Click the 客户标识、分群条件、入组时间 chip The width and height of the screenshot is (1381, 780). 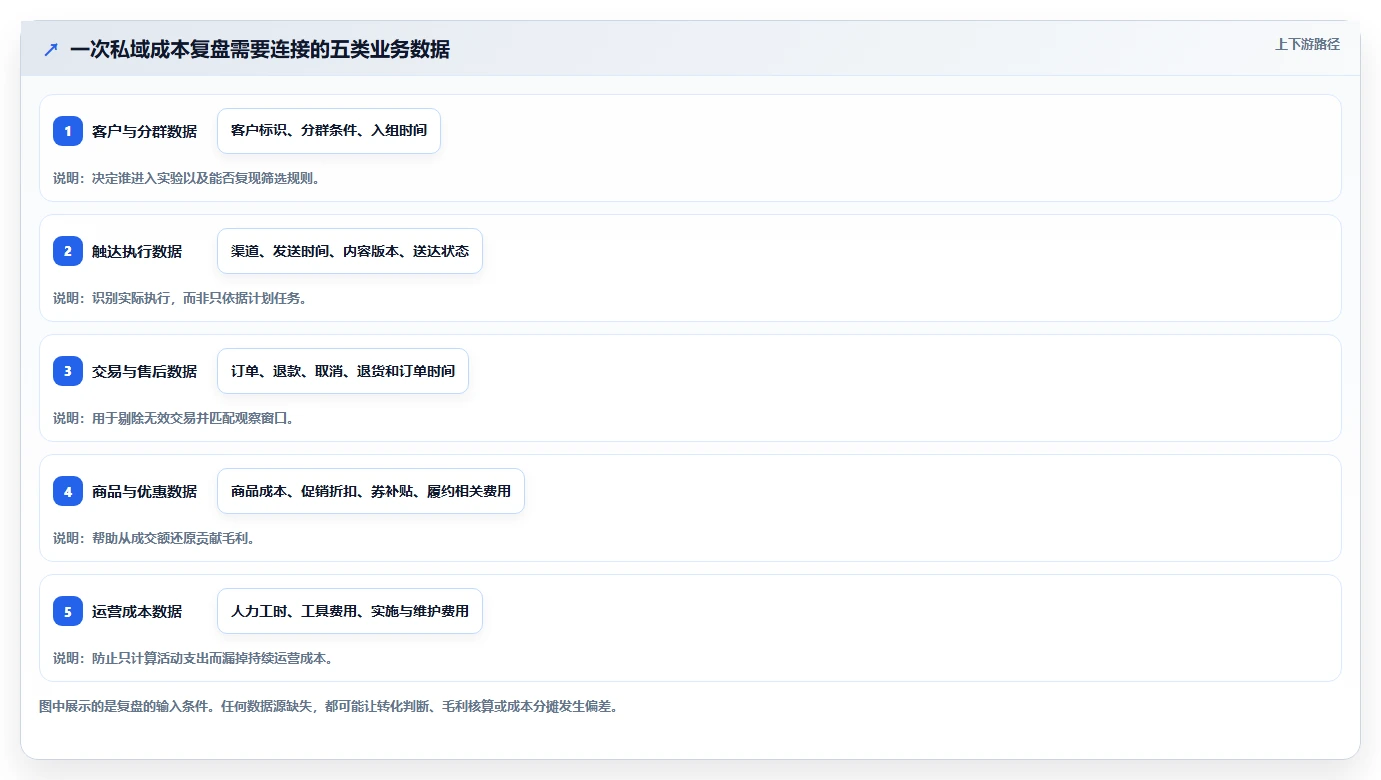pyautogui.click(x=329, y=131)
